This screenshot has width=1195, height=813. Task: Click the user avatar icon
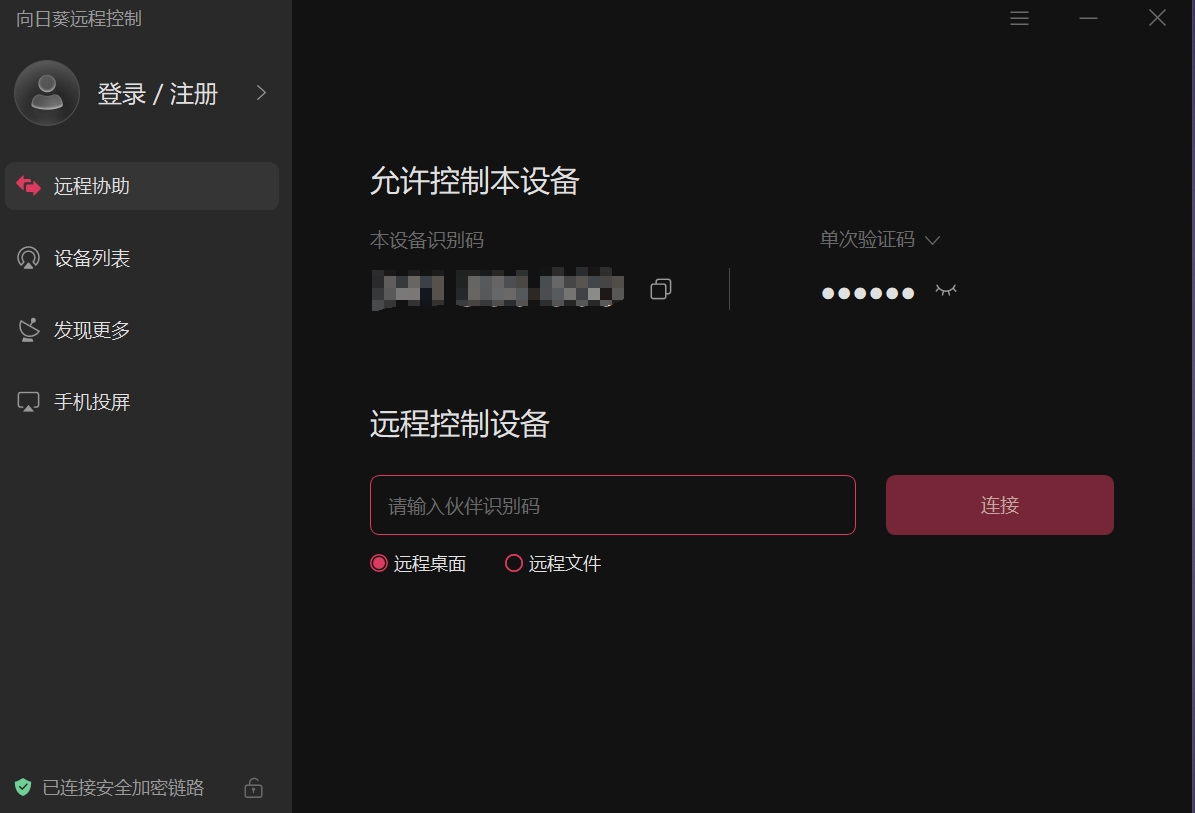[x=47, y=93]
